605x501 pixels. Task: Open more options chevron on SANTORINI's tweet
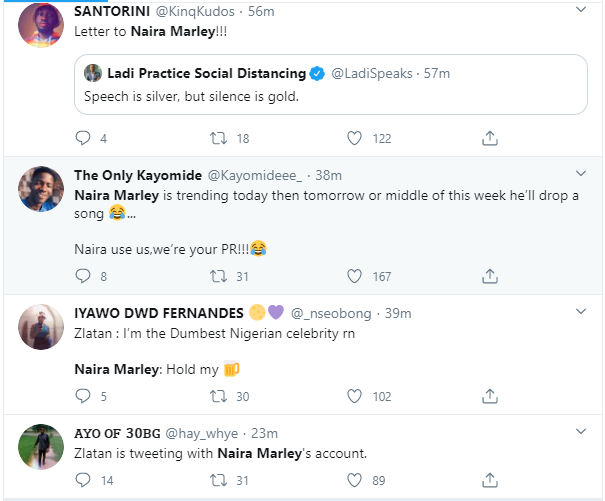(583, 11)
